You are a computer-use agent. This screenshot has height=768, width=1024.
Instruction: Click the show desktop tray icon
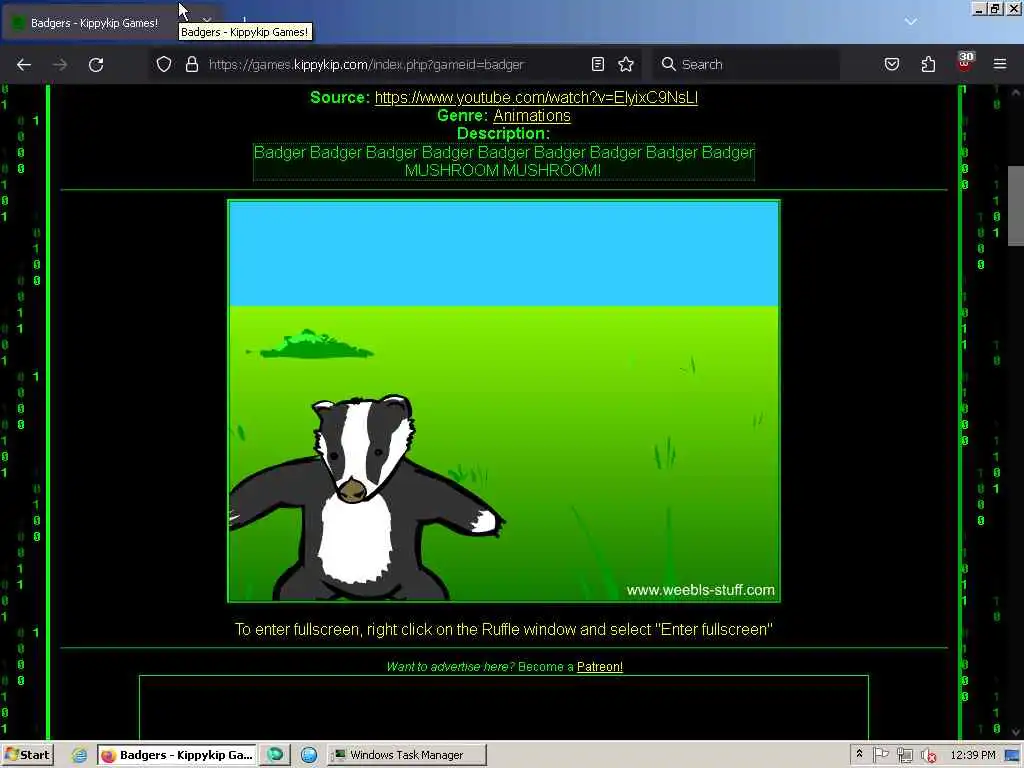coord(1013,755)
